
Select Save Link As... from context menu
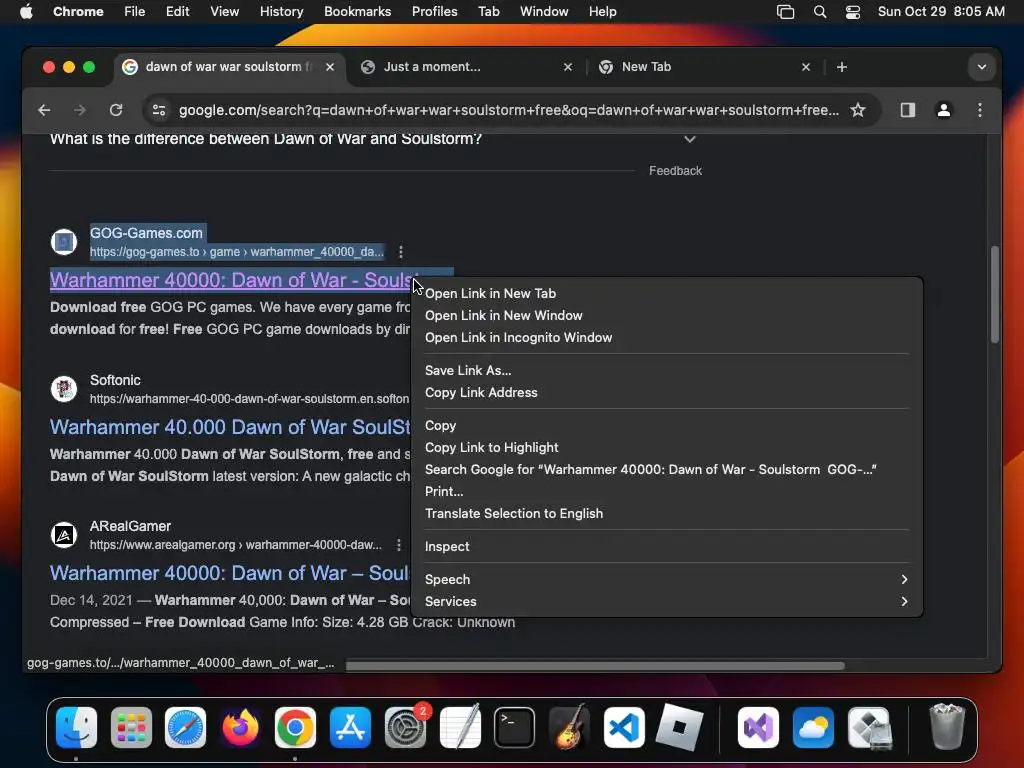[x=667, y=370]
